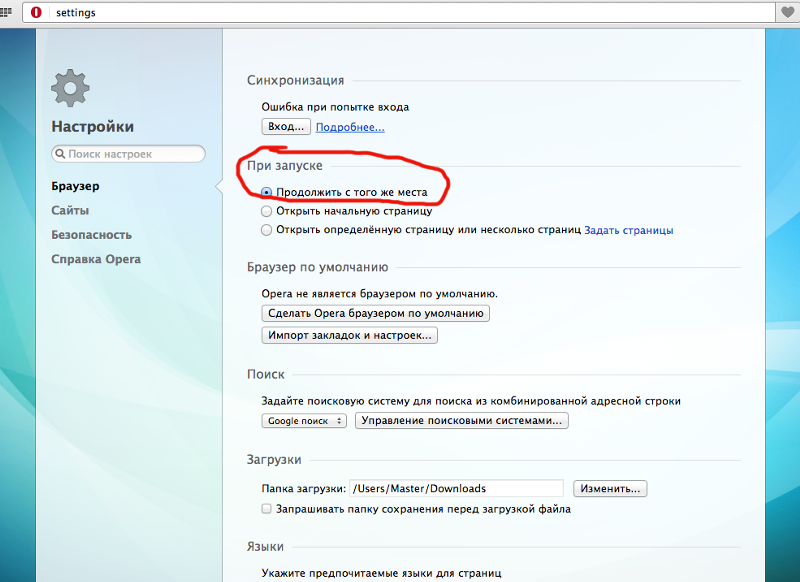Click the 'Загрузки' section heading
This screenshot has width=800, height=582.
274,460
